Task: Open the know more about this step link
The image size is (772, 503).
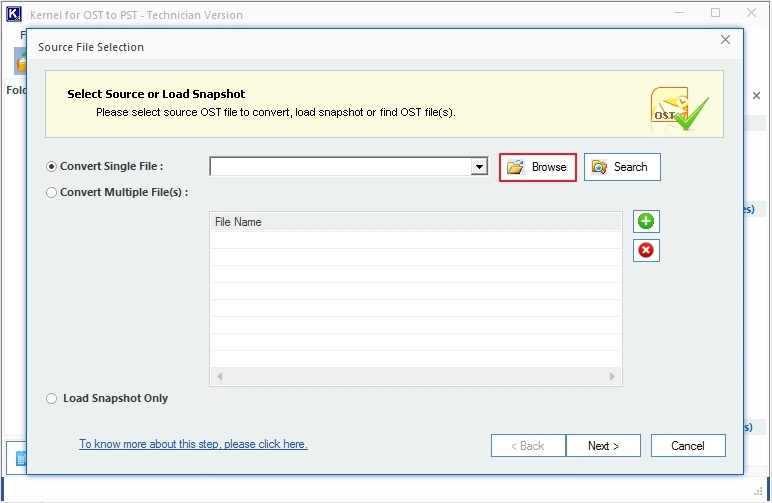Action: tap(193, 444)
